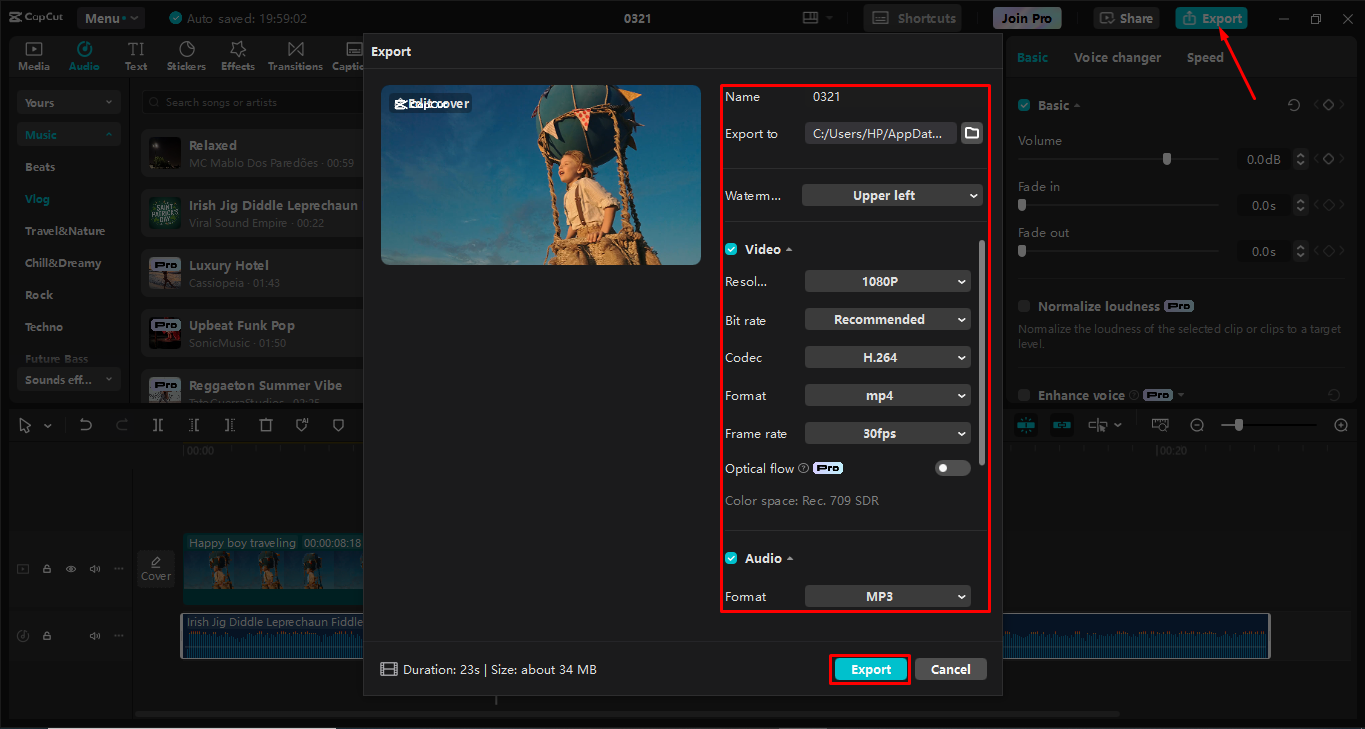Click the Undo icon above the timeline
1365x729 pixels.
pyautogui.click(x=85, y=424)
